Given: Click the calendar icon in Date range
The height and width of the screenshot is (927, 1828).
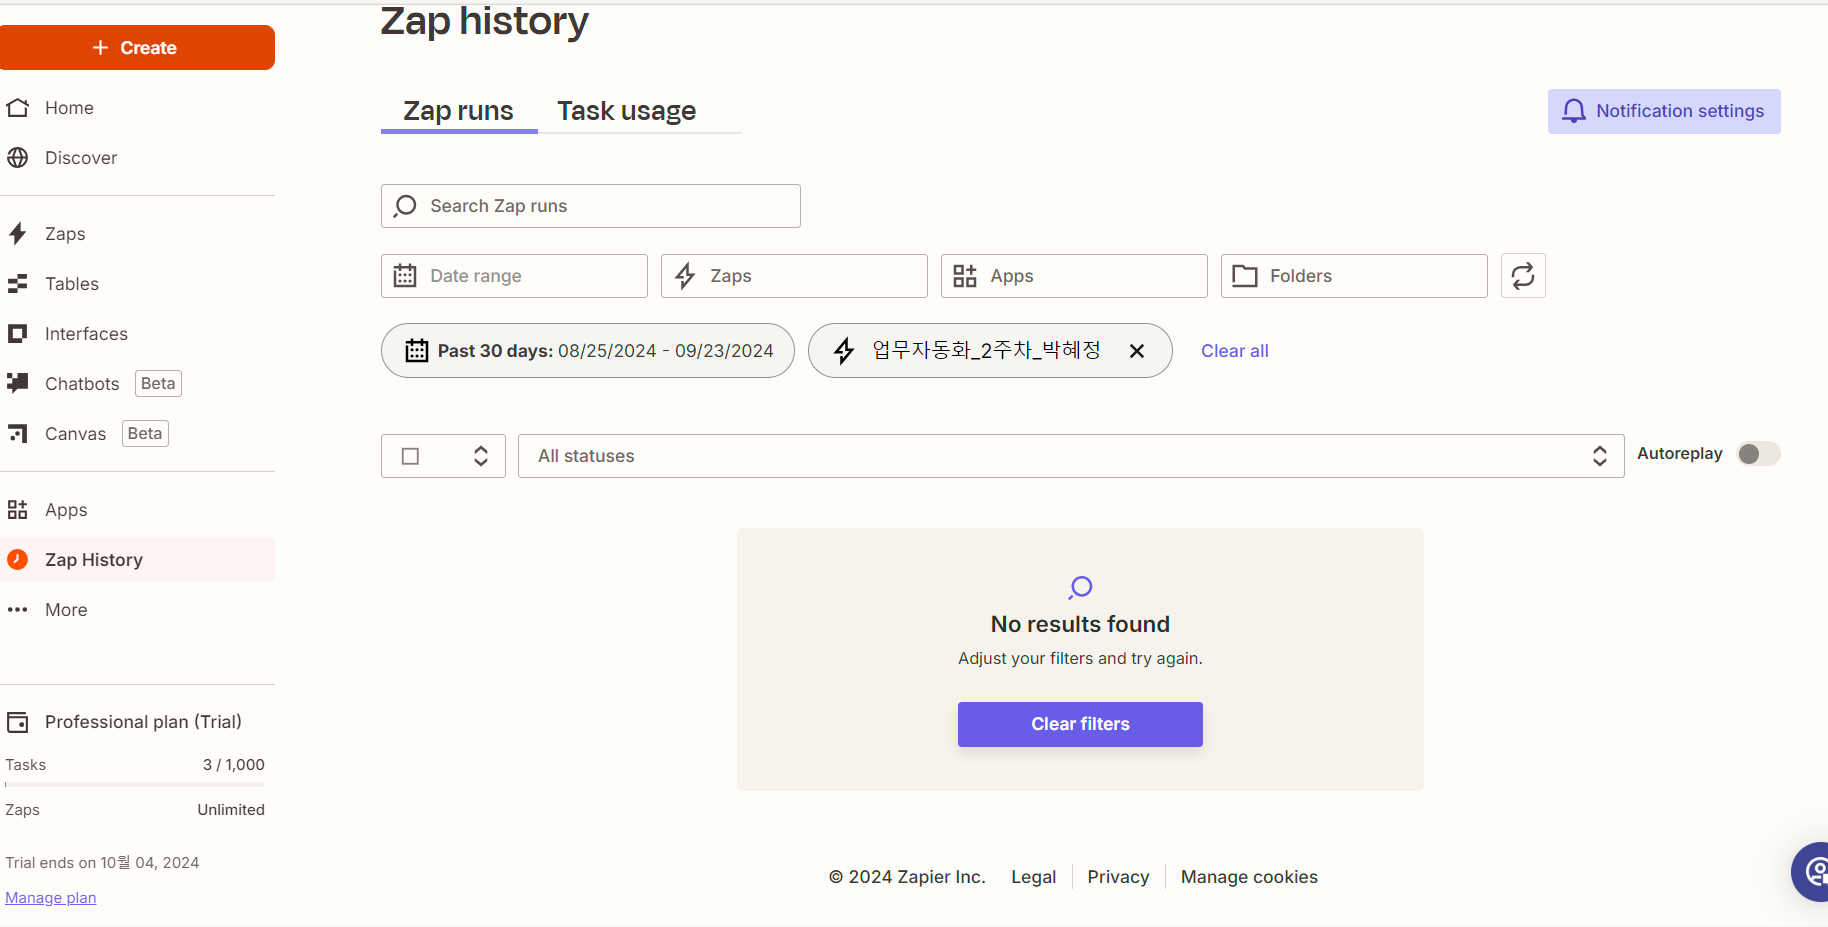Looking at the screenshot, I should [405, 276].
